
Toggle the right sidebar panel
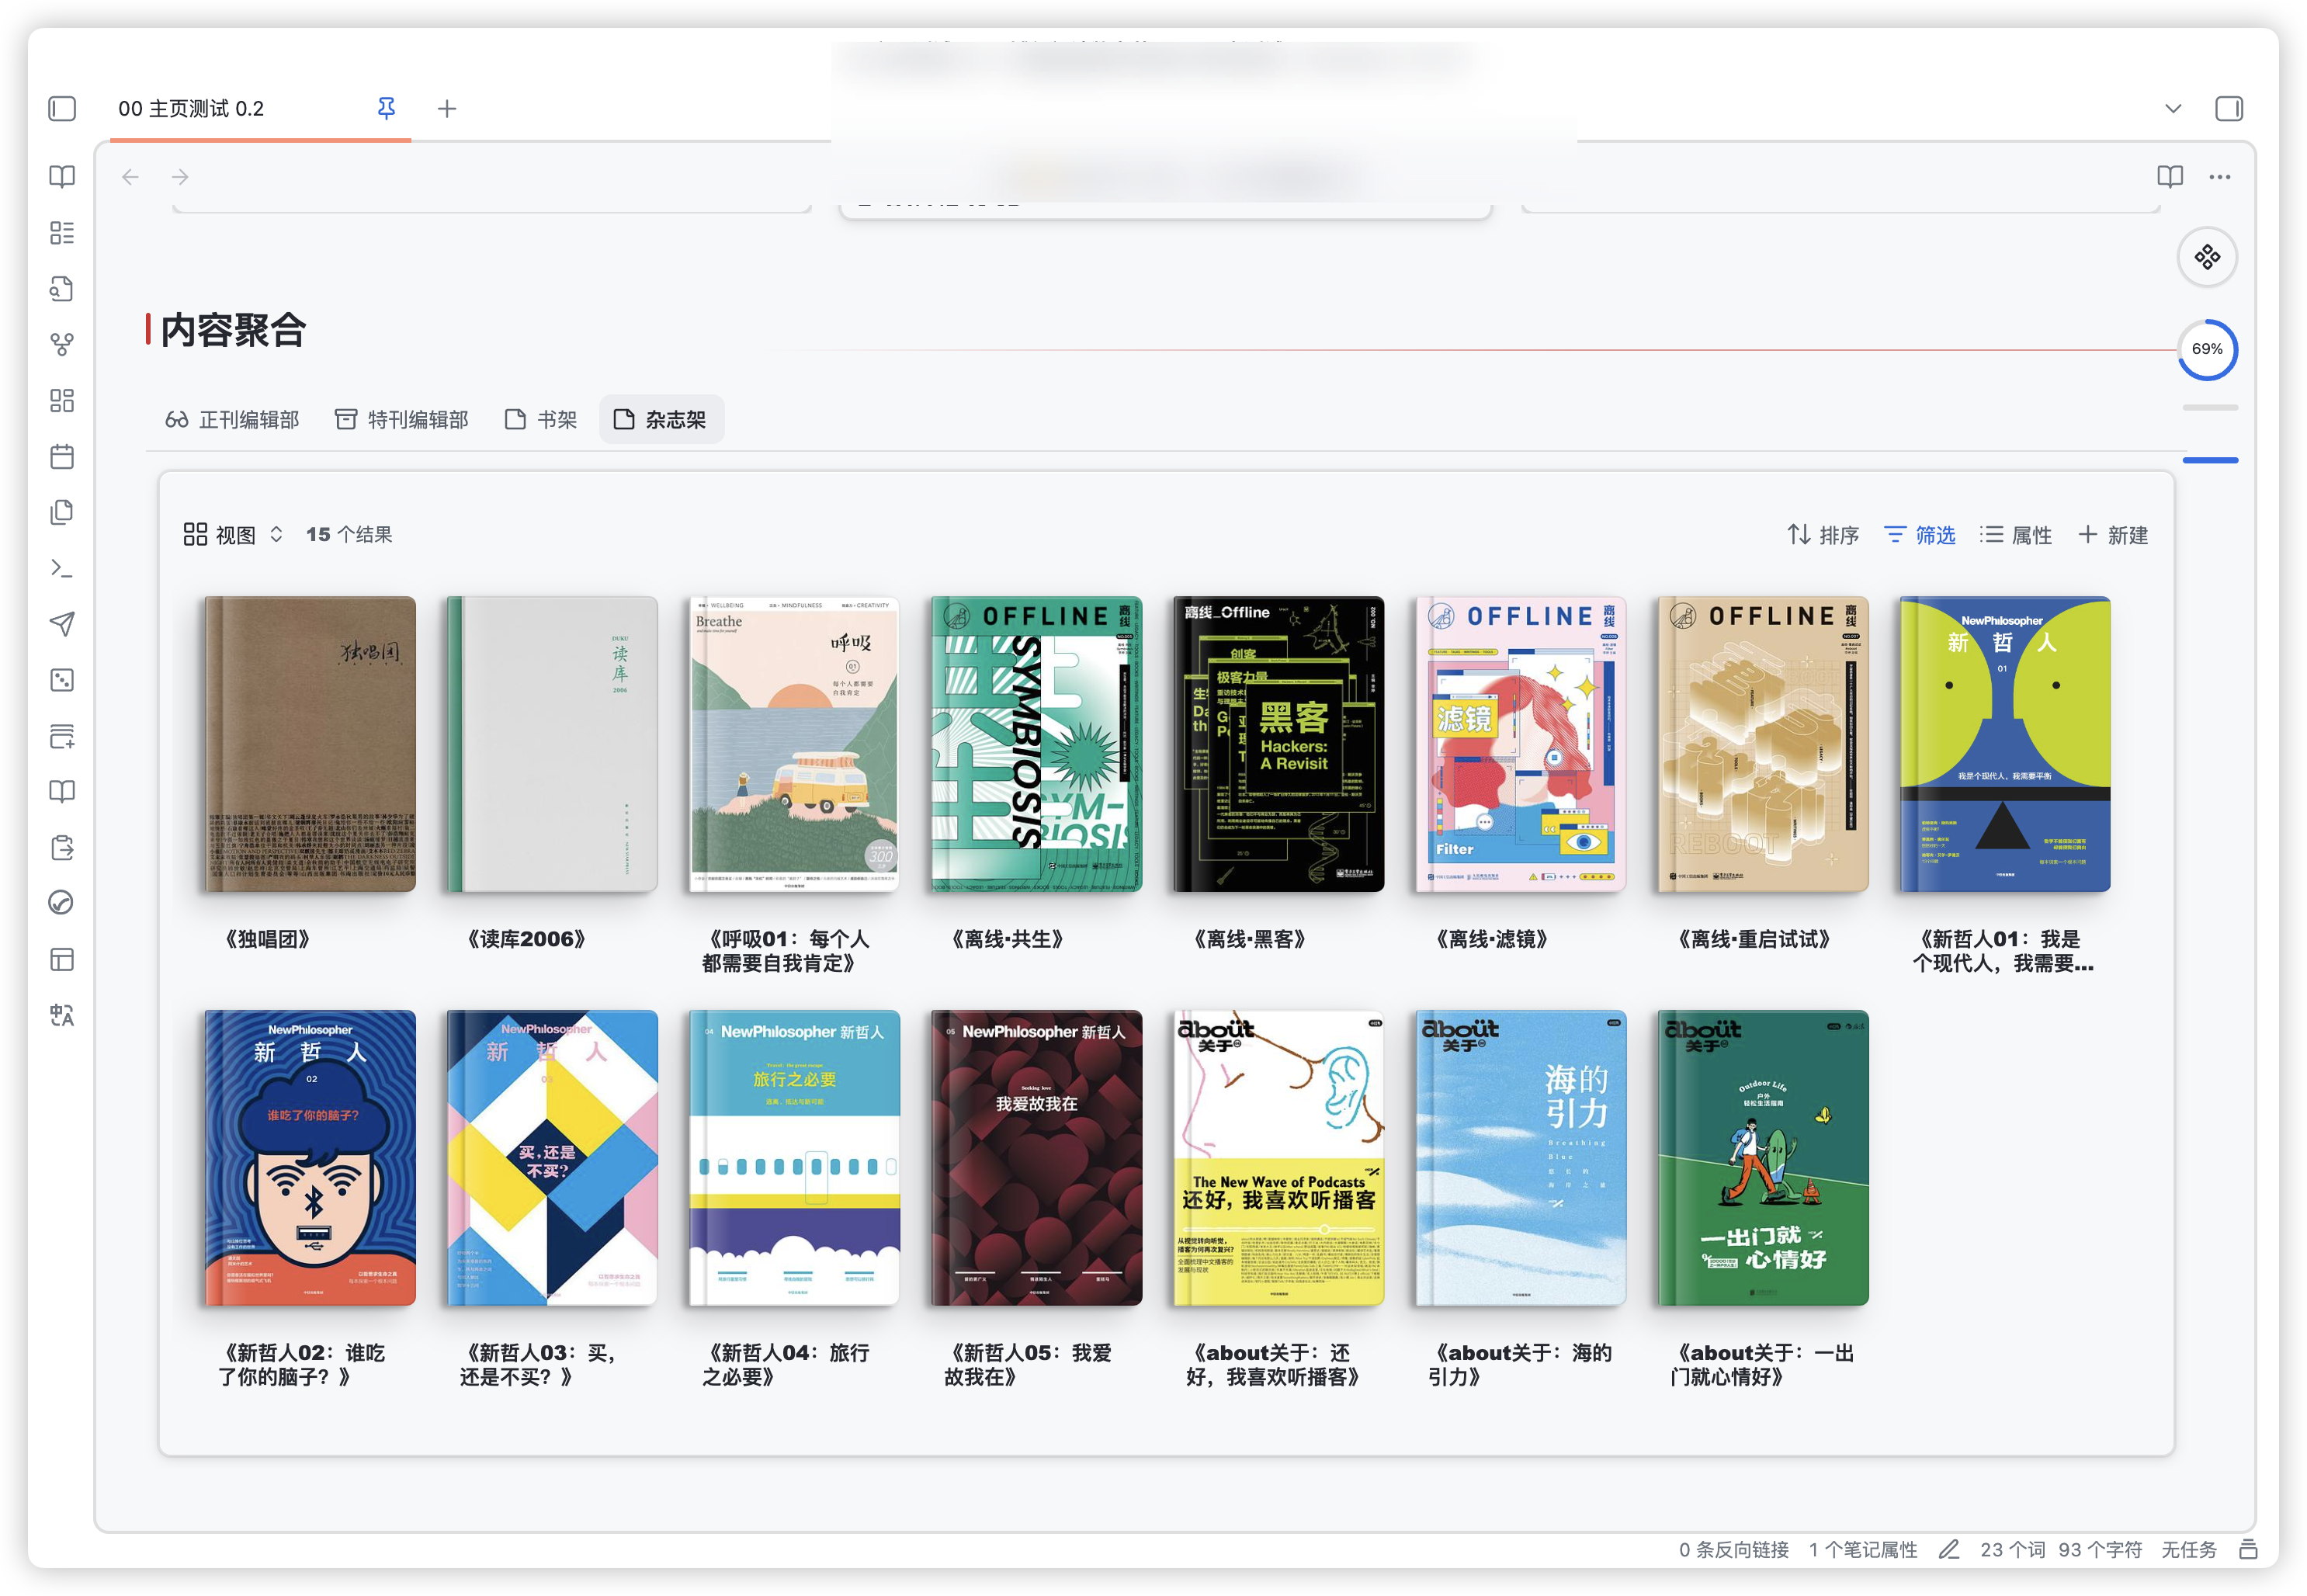click(x=2229, y=108)
